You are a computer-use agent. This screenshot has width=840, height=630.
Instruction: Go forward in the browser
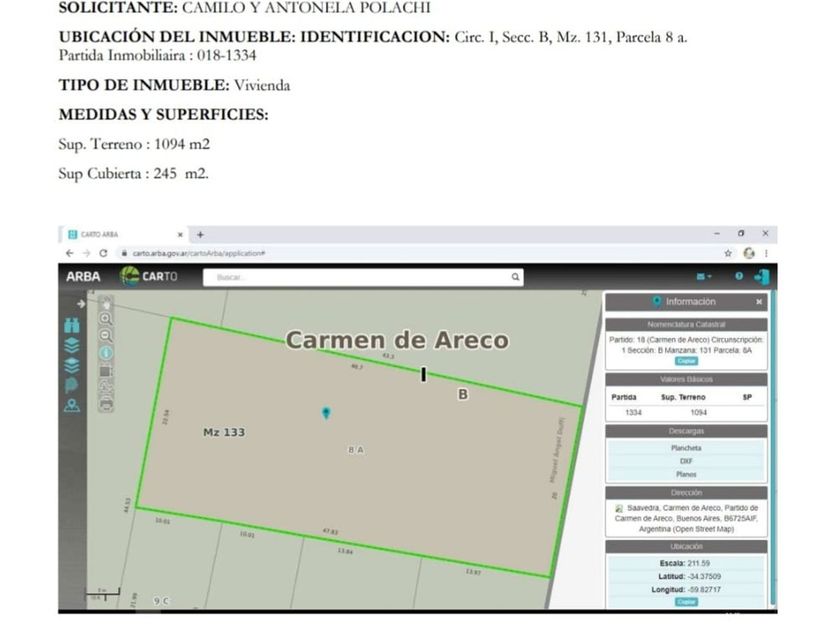[x=86, y=253]
